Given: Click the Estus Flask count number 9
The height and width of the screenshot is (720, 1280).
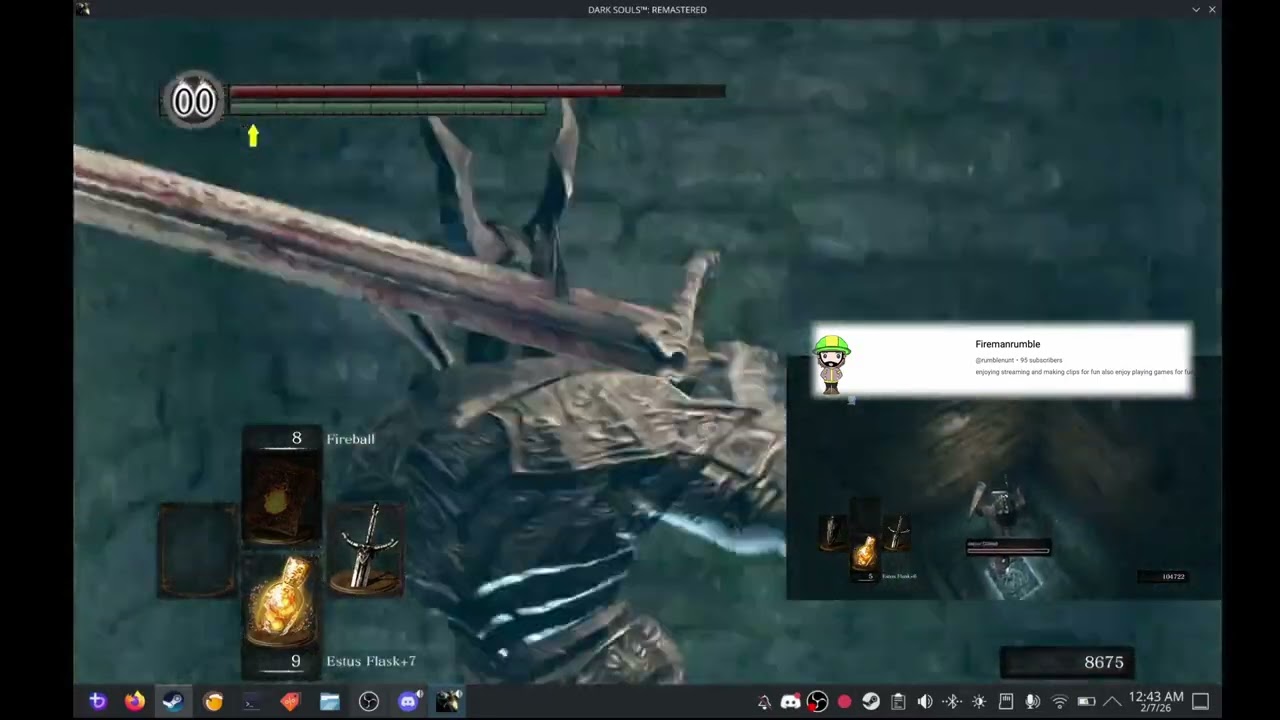Looking at the screenshot, I should [x=295, y=661].
